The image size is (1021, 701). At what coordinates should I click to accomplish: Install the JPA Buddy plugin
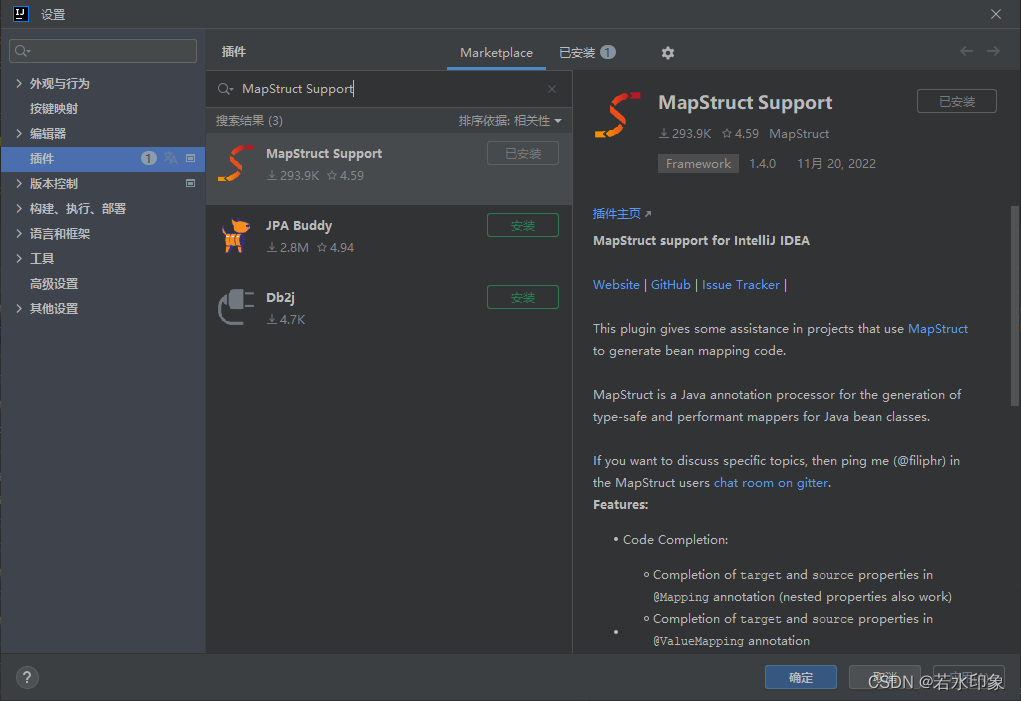[x=522, y=225]
